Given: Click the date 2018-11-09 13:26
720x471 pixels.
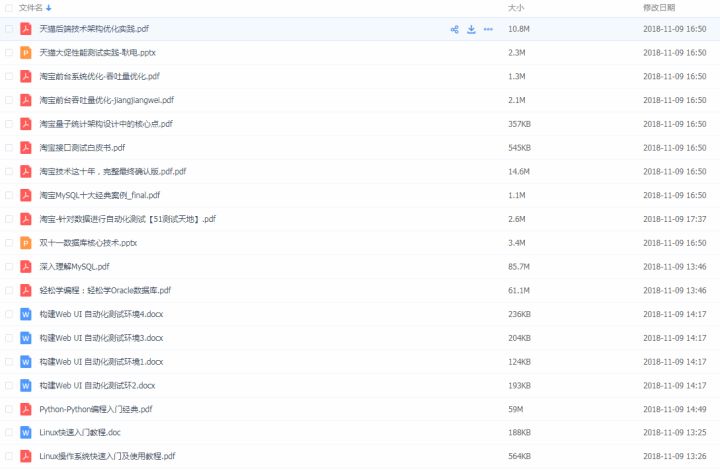Looking at the screenshot, I should [675, 456].
